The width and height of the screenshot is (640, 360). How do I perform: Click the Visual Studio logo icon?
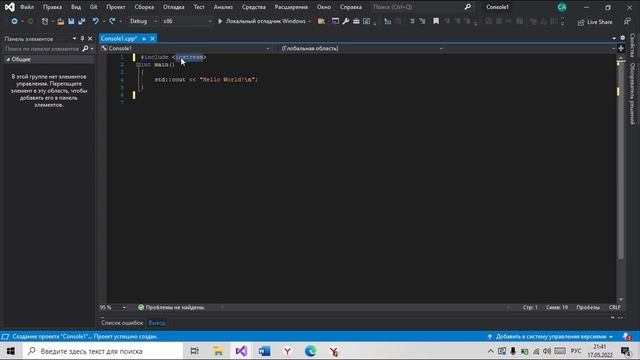pyautogui.click(x=9, y=7)
